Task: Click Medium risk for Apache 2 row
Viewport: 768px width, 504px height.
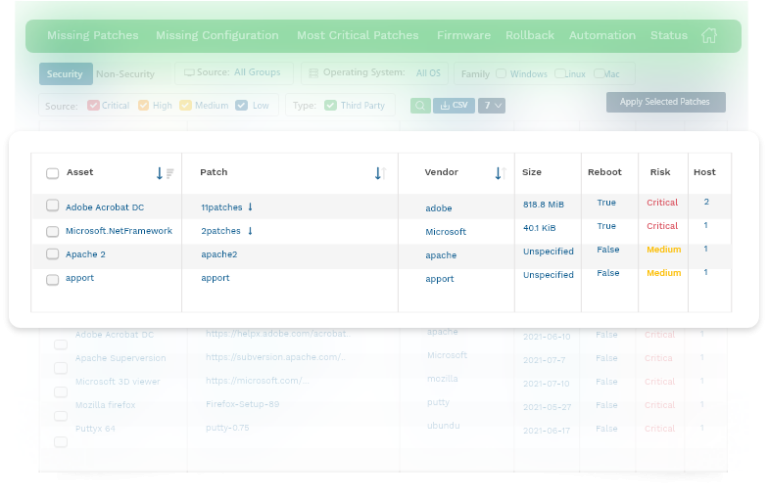Action: pyautogui.click(x=664, y=249)
